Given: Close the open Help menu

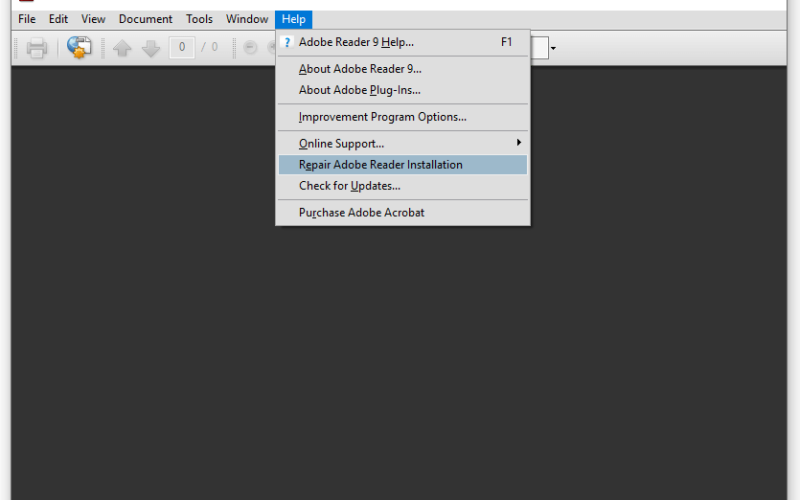Looking at the screenshot, I should [293, 19].
